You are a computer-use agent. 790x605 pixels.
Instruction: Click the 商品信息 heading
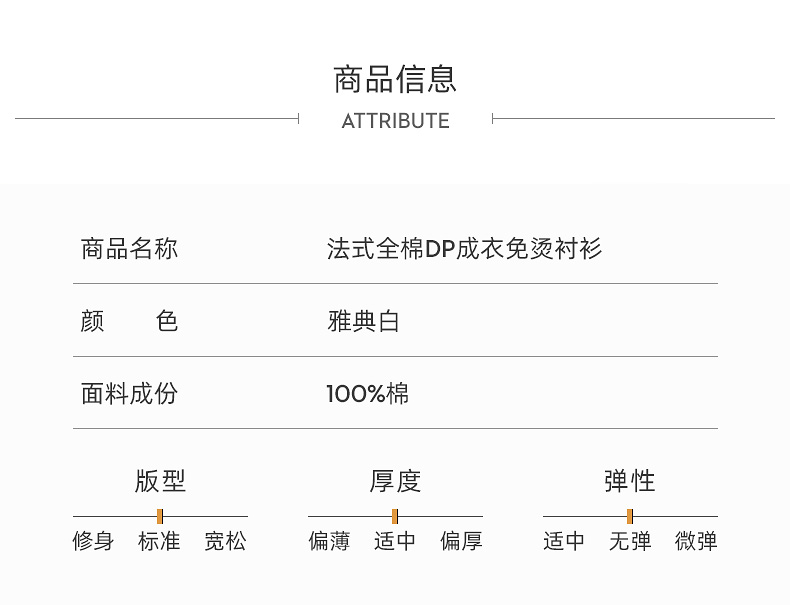point(395,80)
